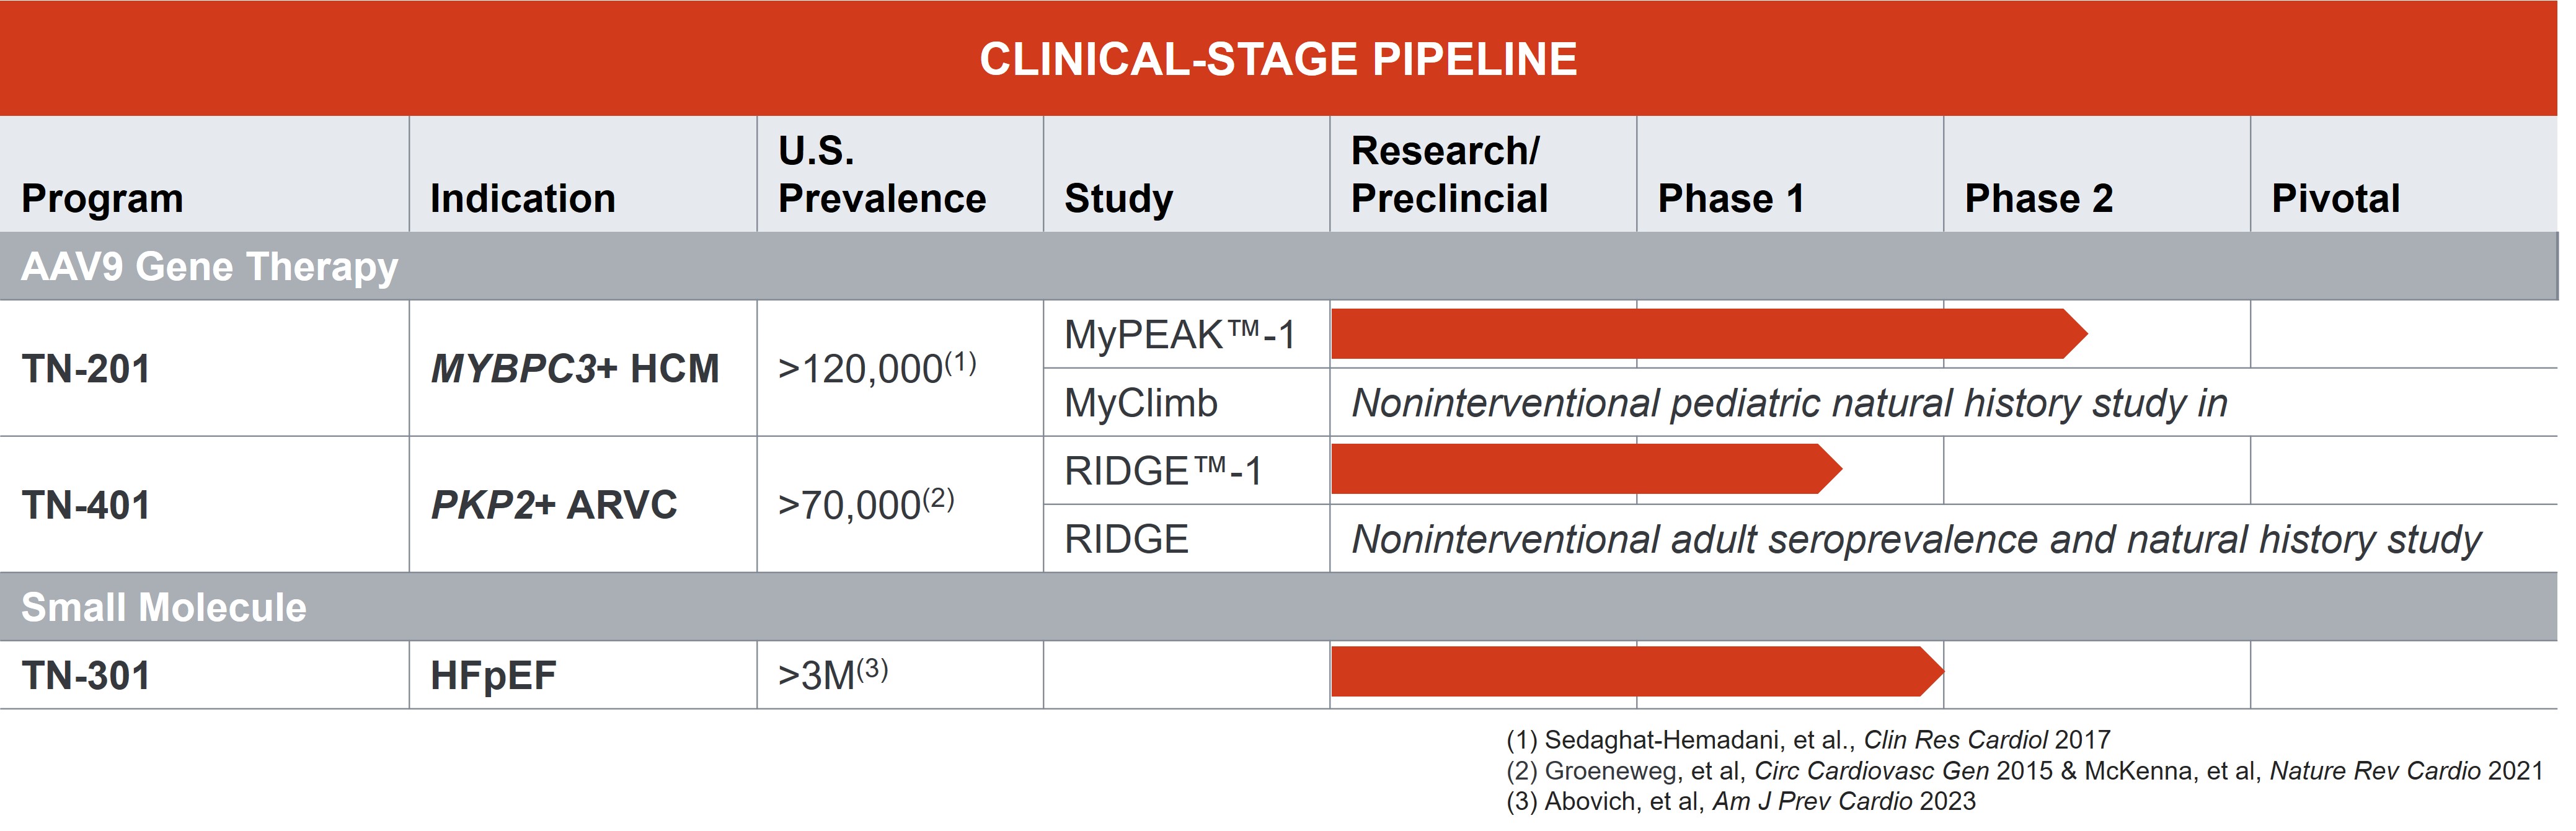Click the AAV9 Gene Therapy section header
Viewport: 2576px width, 831px height.
[210, 267]
